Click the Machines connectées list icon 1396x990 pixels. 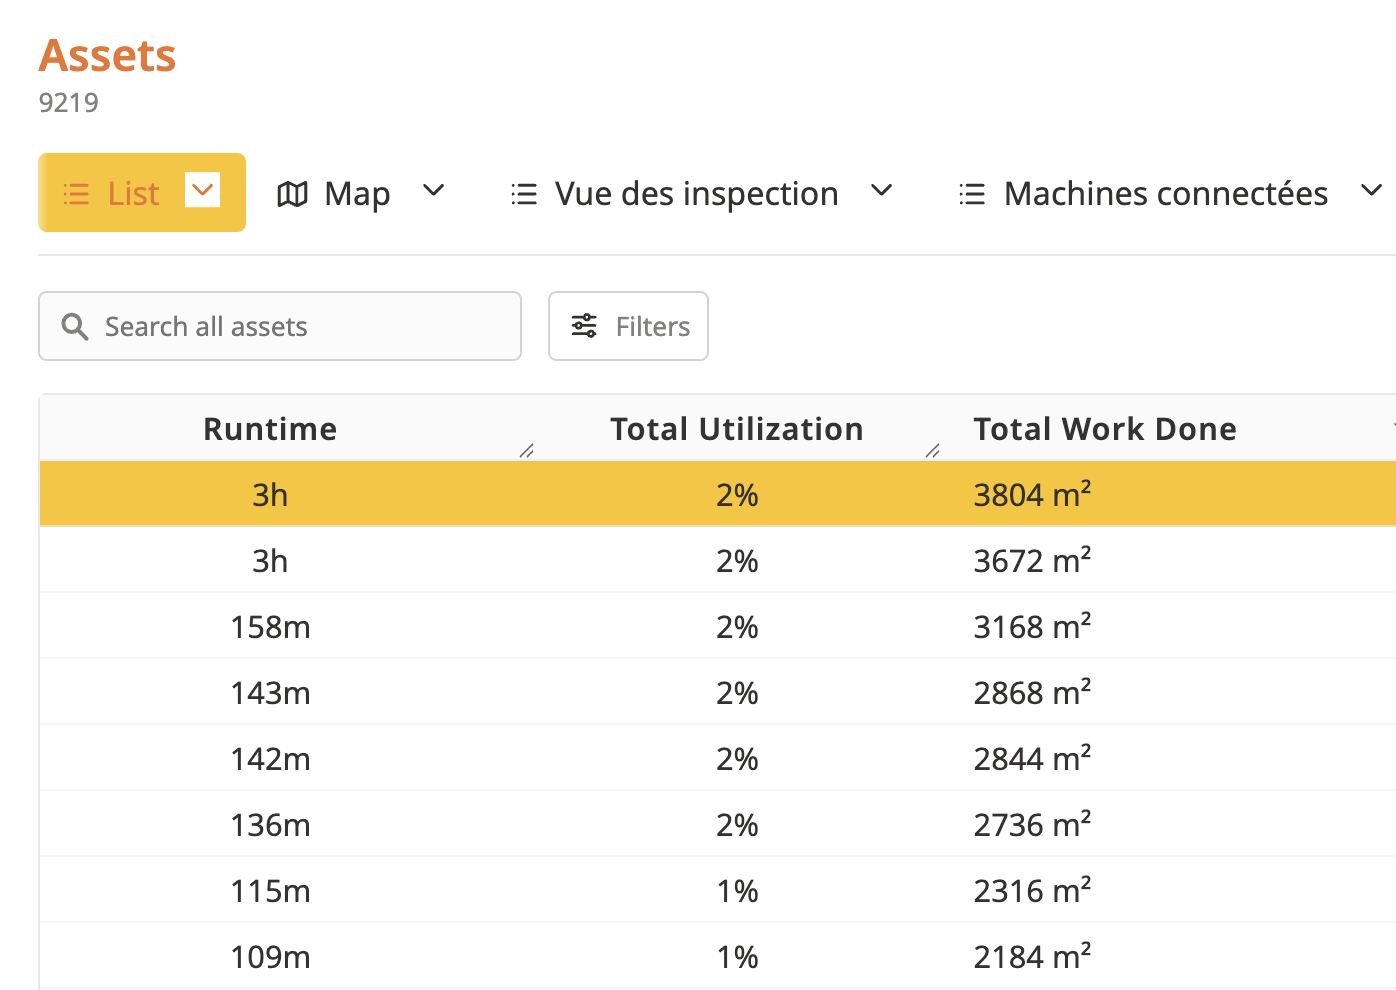pos(972,193)
